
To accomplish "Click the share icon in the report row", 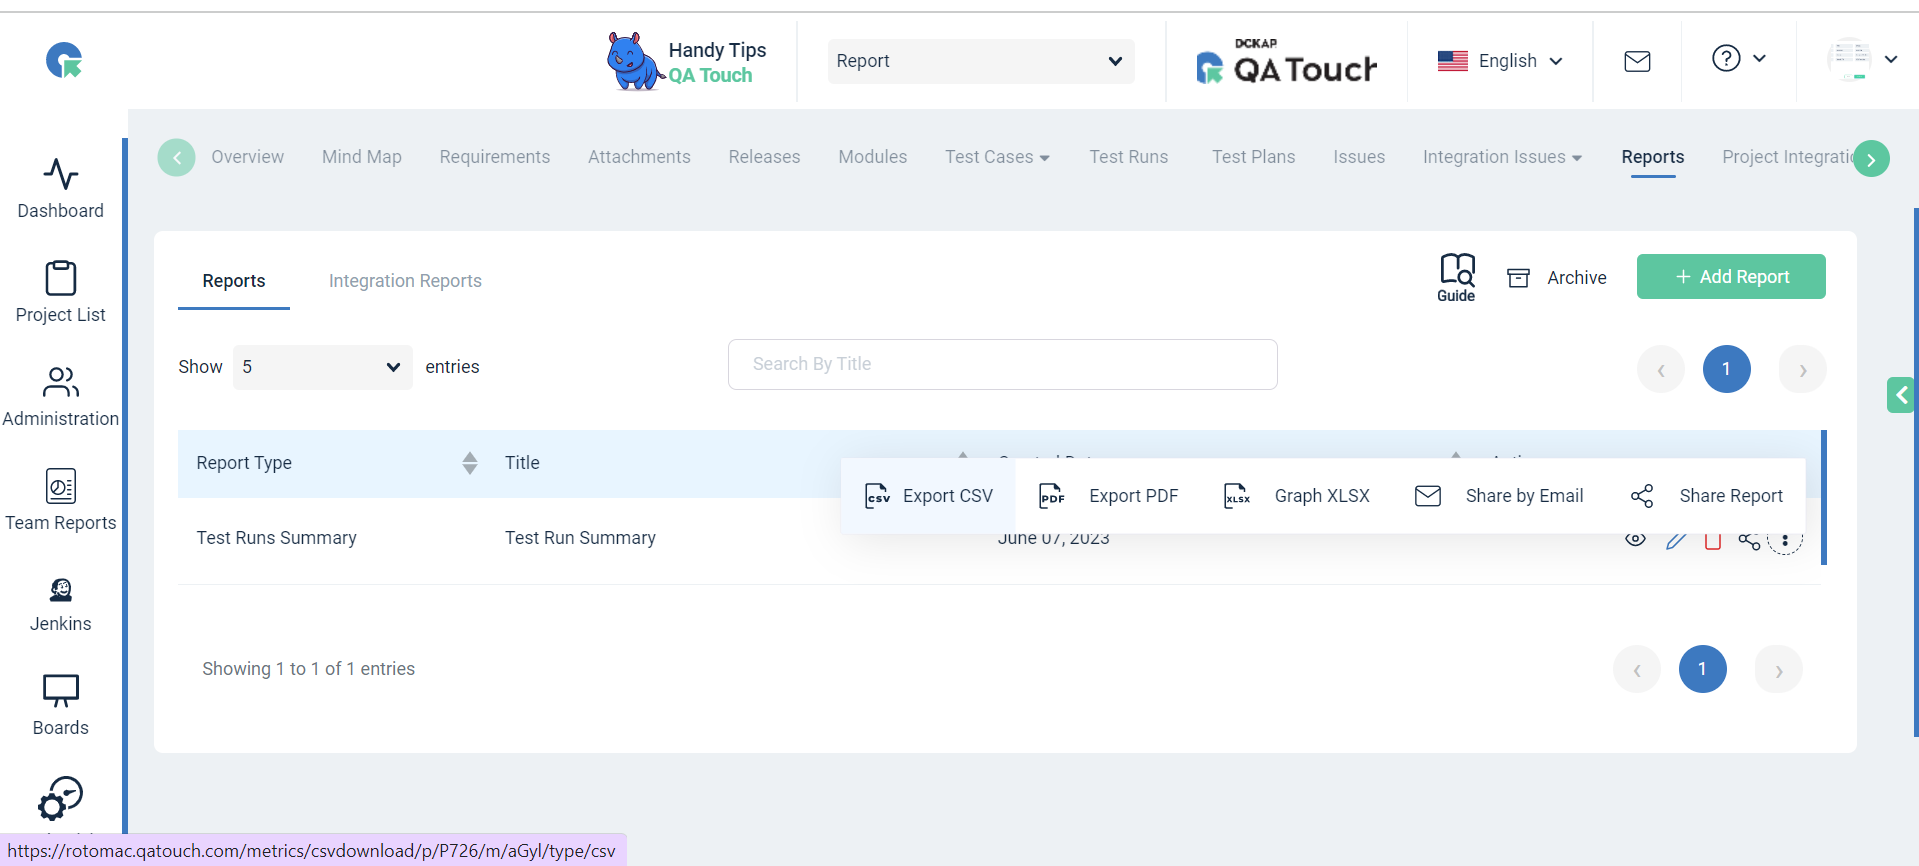I will [x=1749, y=541].
